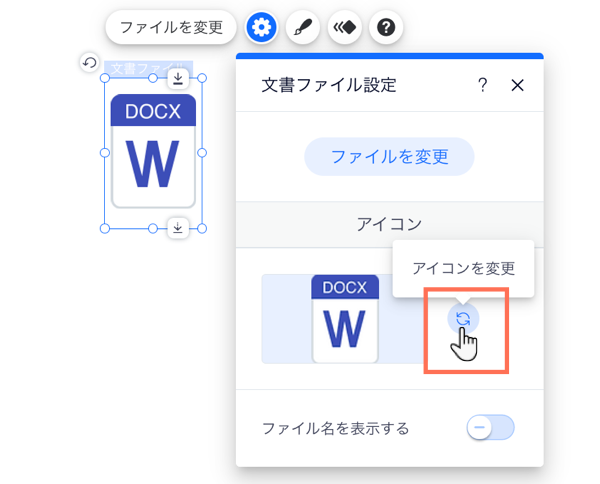The image size is (600, 484).
Task: Click the 文書ファイル設定 panel title
Action: [x=329, y=85]
